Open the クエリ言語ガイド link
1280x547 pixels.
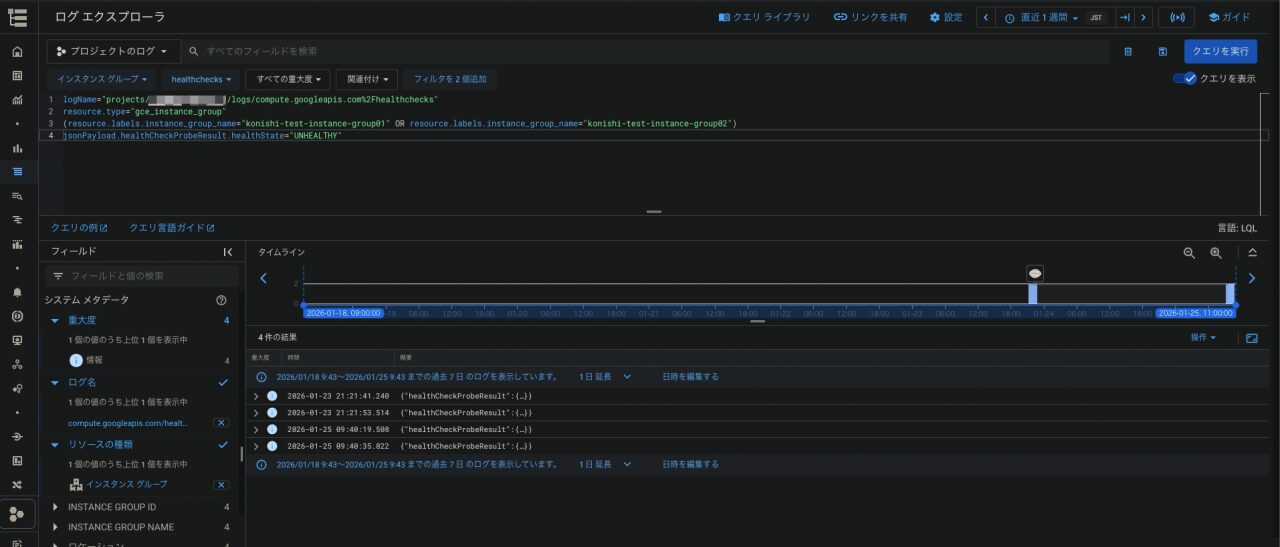click(171, 228)
